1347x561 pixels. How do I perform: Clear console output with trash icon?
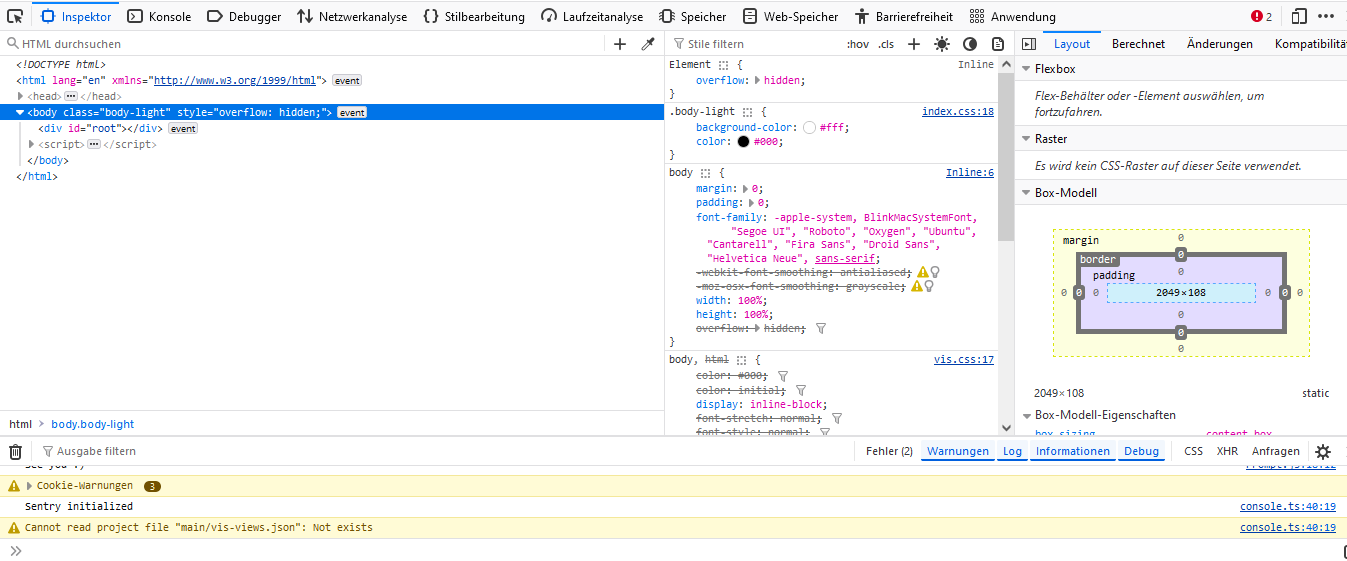(x=16, y=452)
